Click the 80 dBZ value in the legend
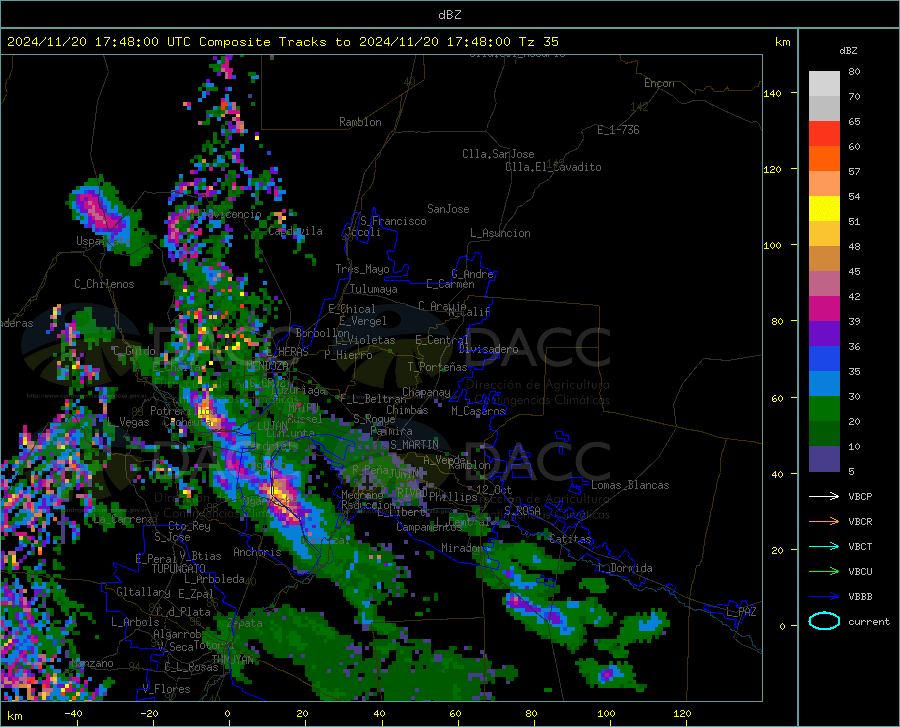The width and height of the screenshot is (900, 727). 854,71
